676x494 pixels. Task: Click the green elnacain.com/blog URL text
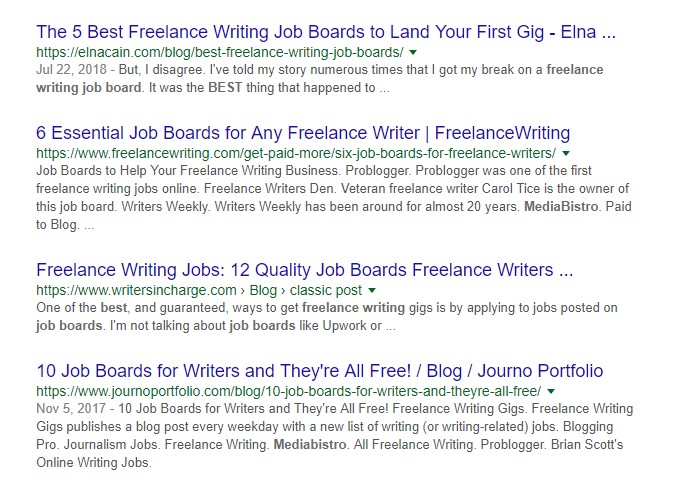coord(220,53)
